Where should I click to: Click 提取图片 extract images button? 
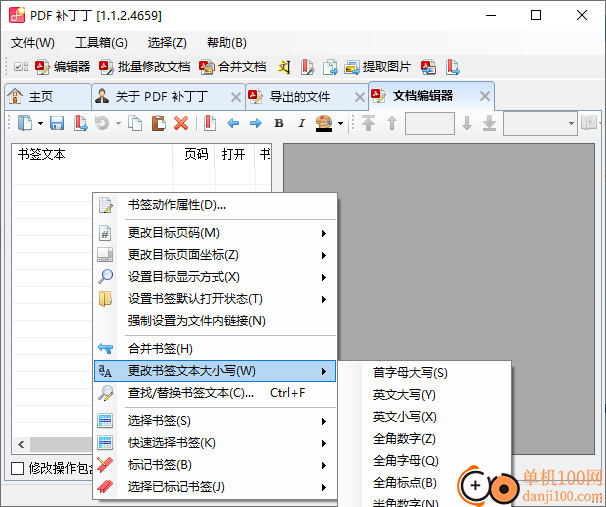[x=378, y=67]
